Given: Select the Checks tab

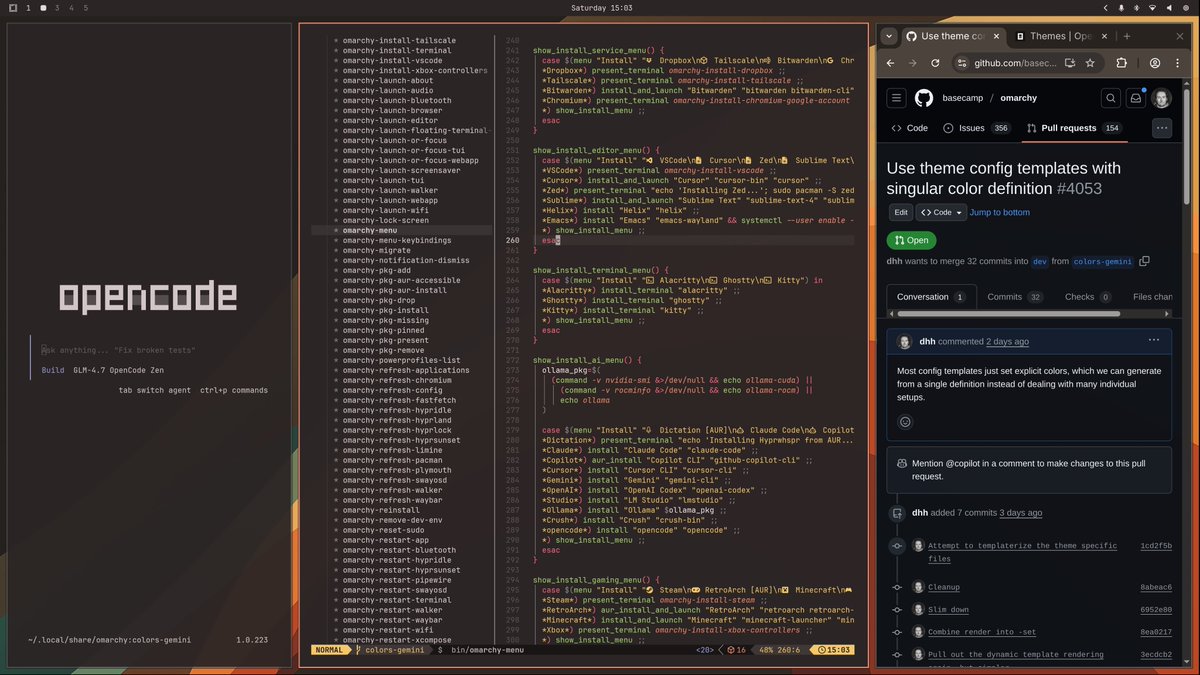Looking at the screenshot, I should pyautogui.click(x=1088, y=297).
